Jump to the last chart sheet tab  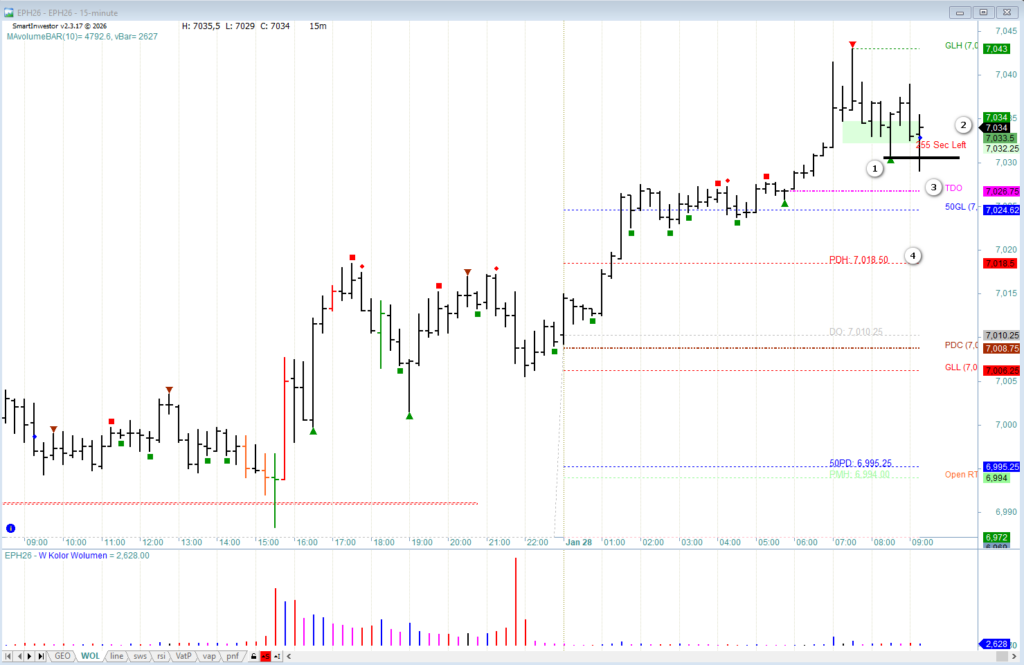pos(43,656)
